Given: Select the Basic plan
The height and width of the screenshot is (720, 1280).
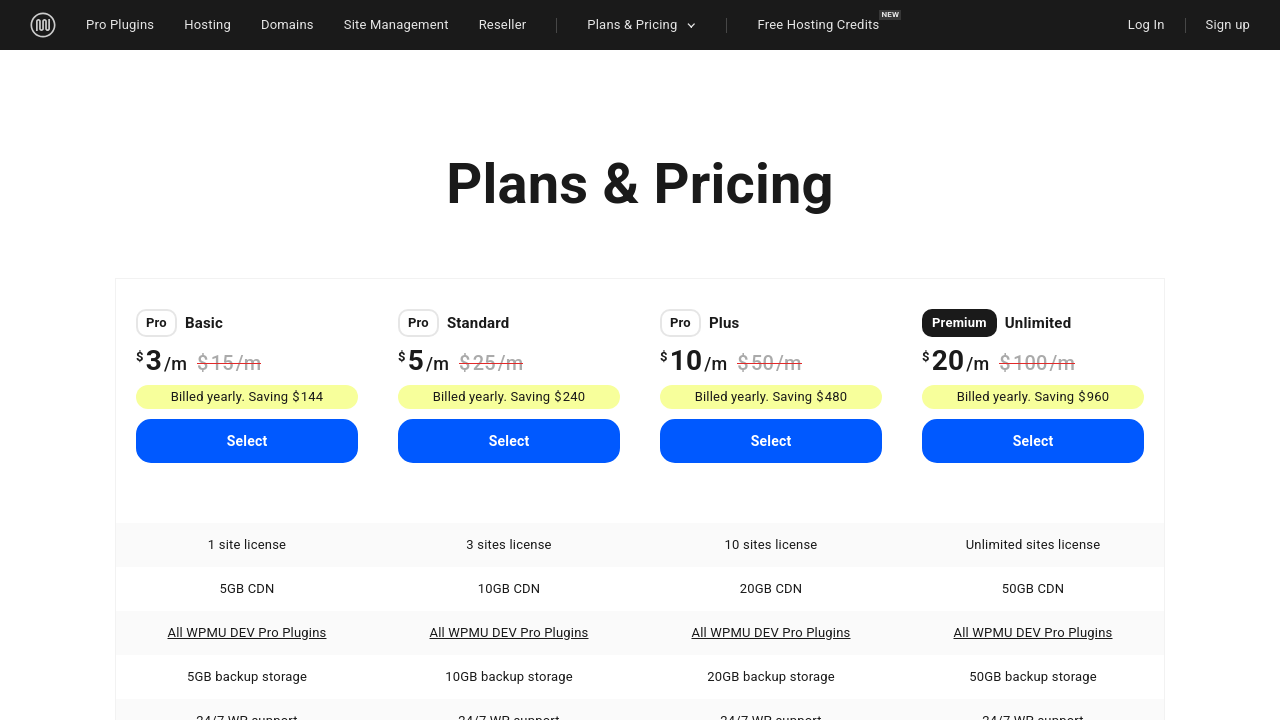Looking at the screenshot, I should click(247, 441).
